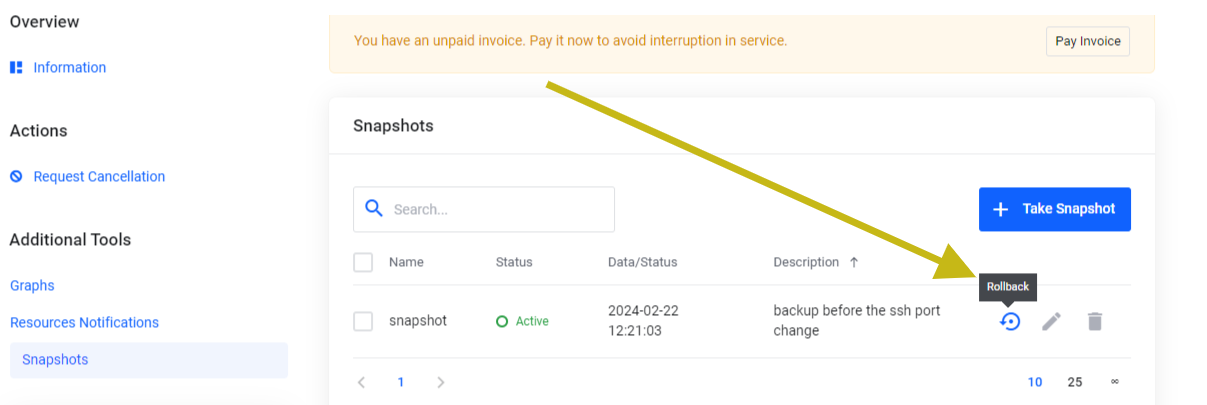Screen dimensions: 1207x405
Task: Click the Information grid icon in sidebar
Action: [x=16, y=67]
